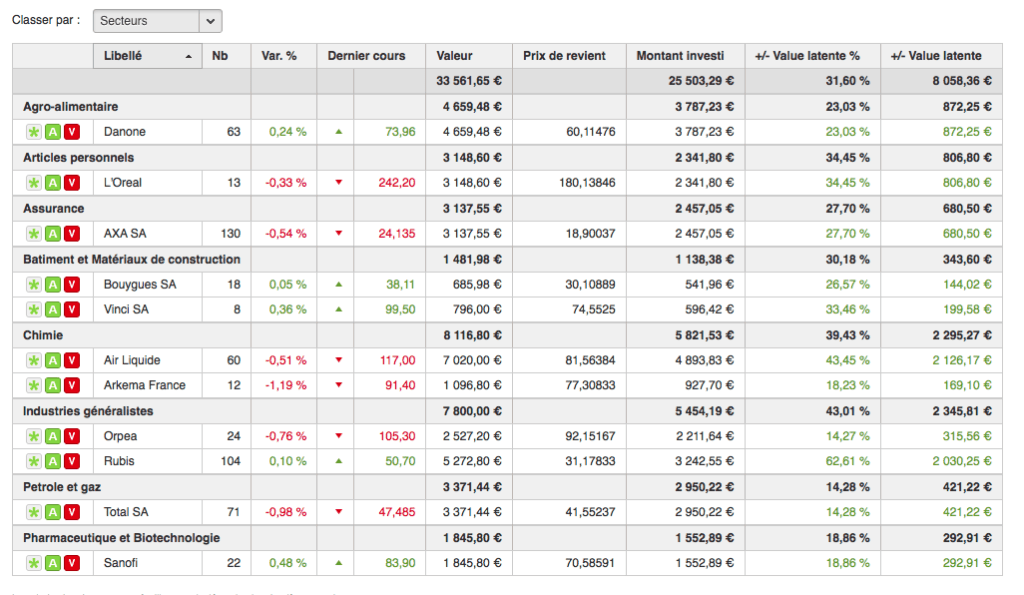Sort by the Nb column header
The height and width of the screenshot is (595, 1024).
coord(227,56)
